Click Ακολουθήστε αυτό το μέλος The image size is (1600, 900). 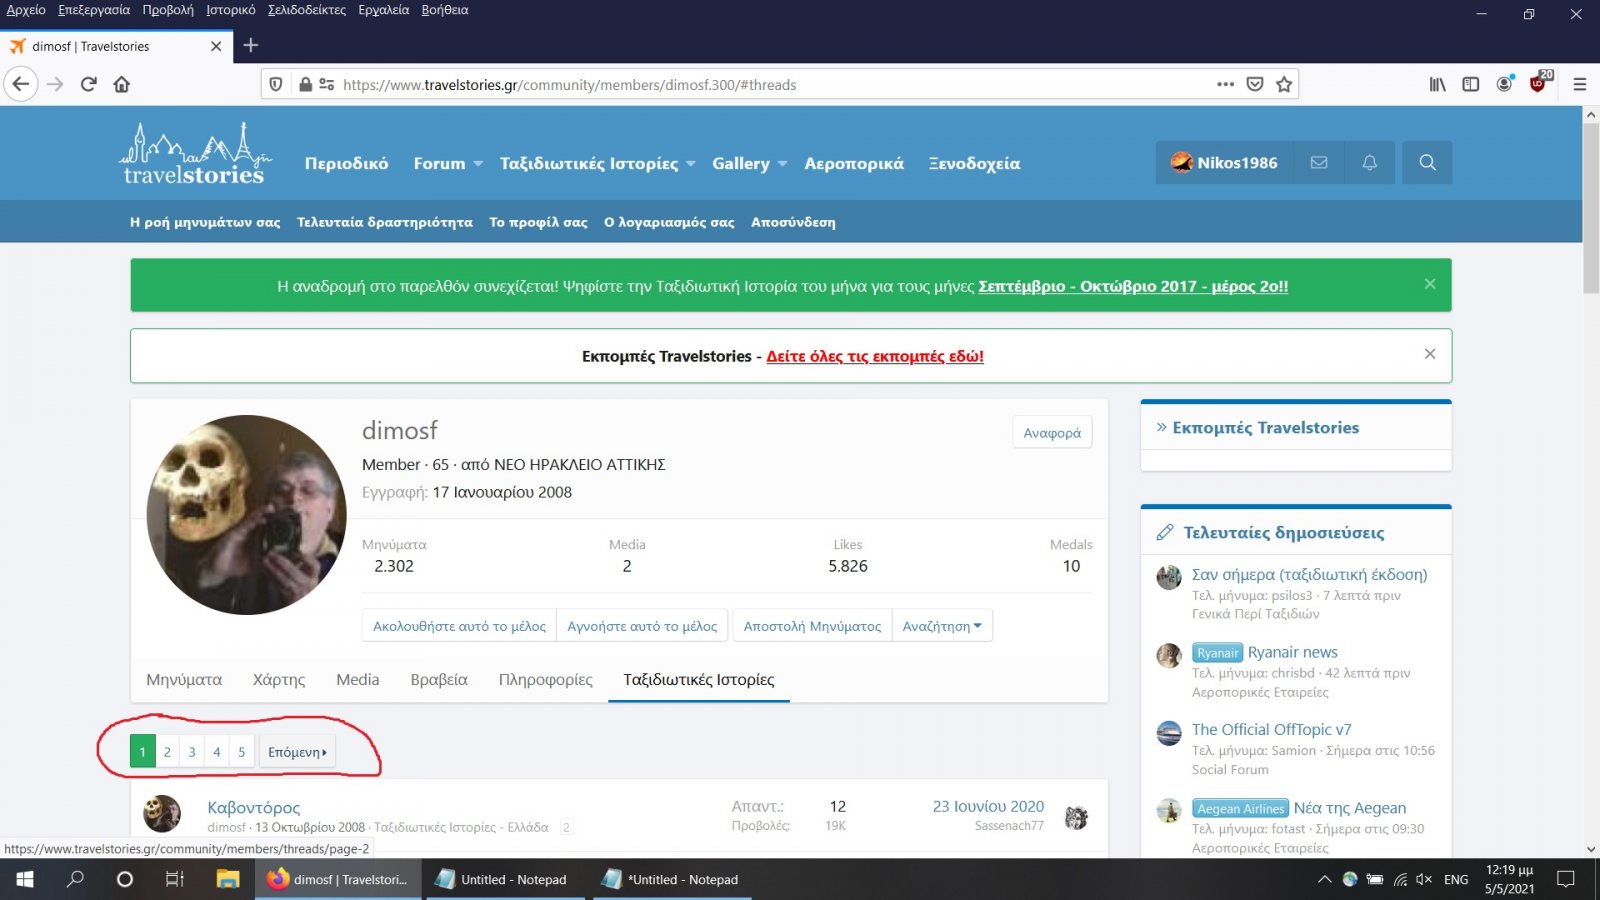pyautogui.click(x=459, y=626)
